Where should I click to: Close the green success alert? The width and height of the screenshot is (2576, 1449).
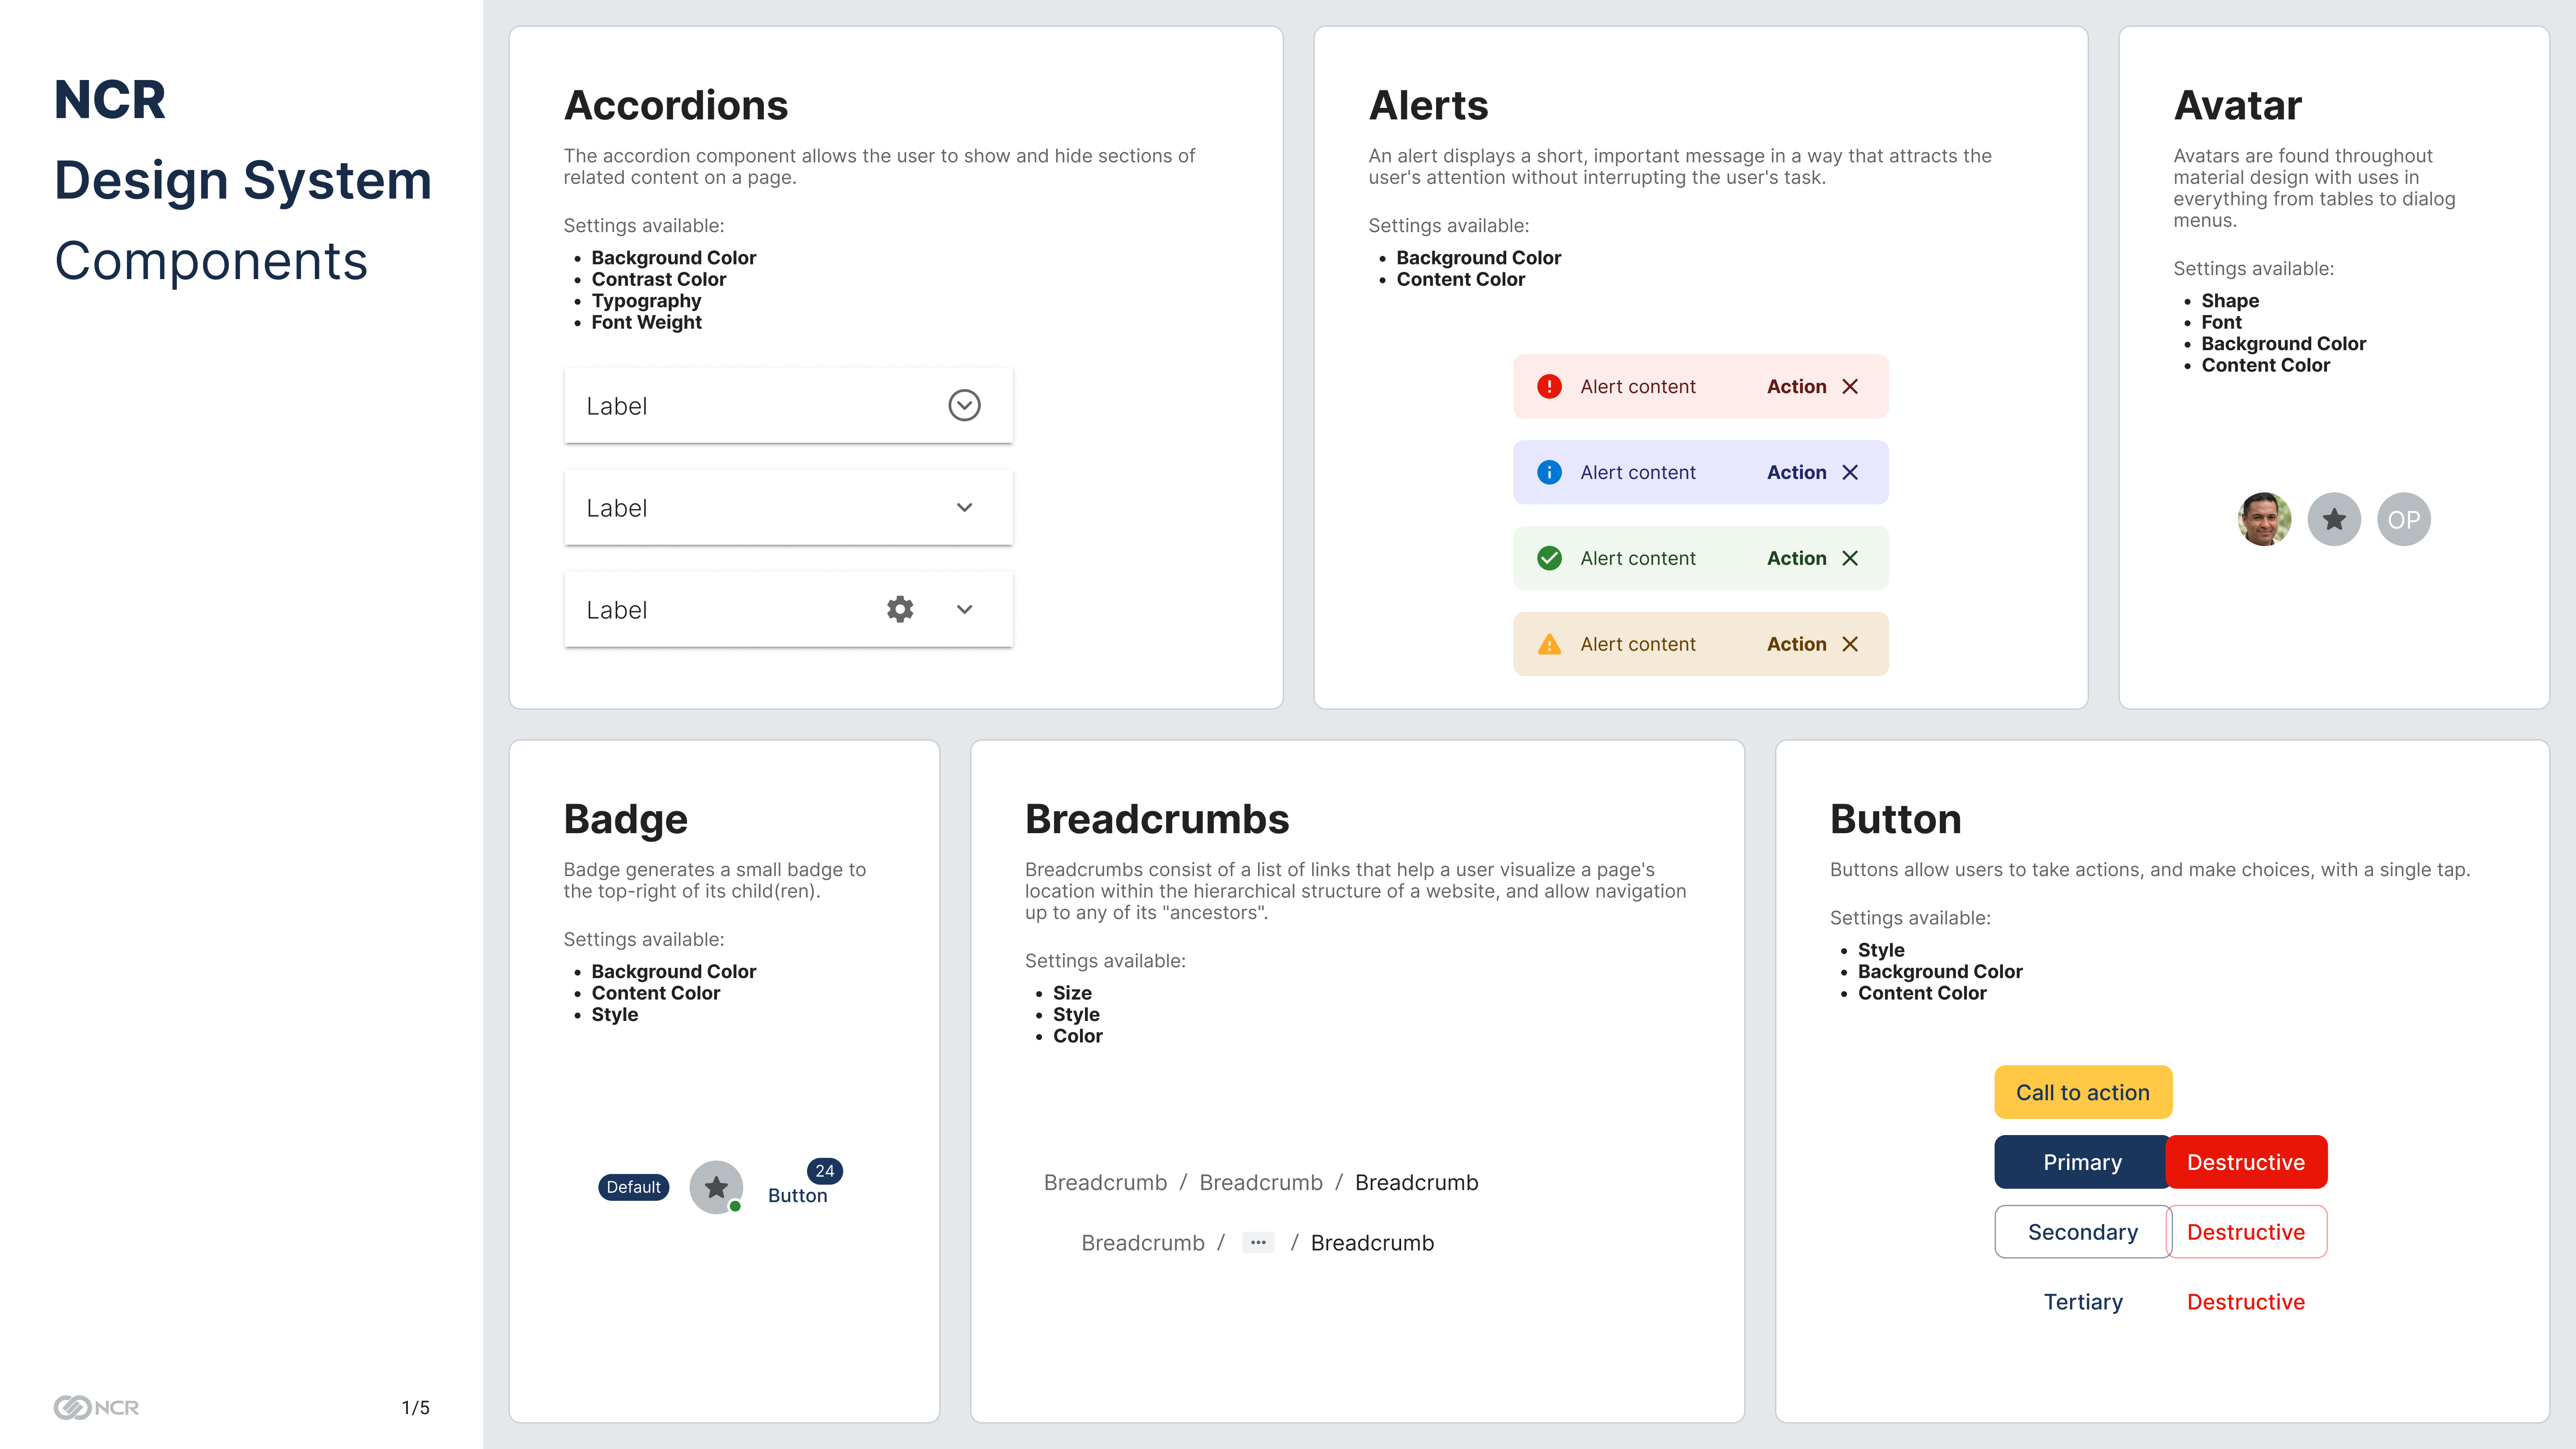pyautogui.click(x=1850, y=558)
